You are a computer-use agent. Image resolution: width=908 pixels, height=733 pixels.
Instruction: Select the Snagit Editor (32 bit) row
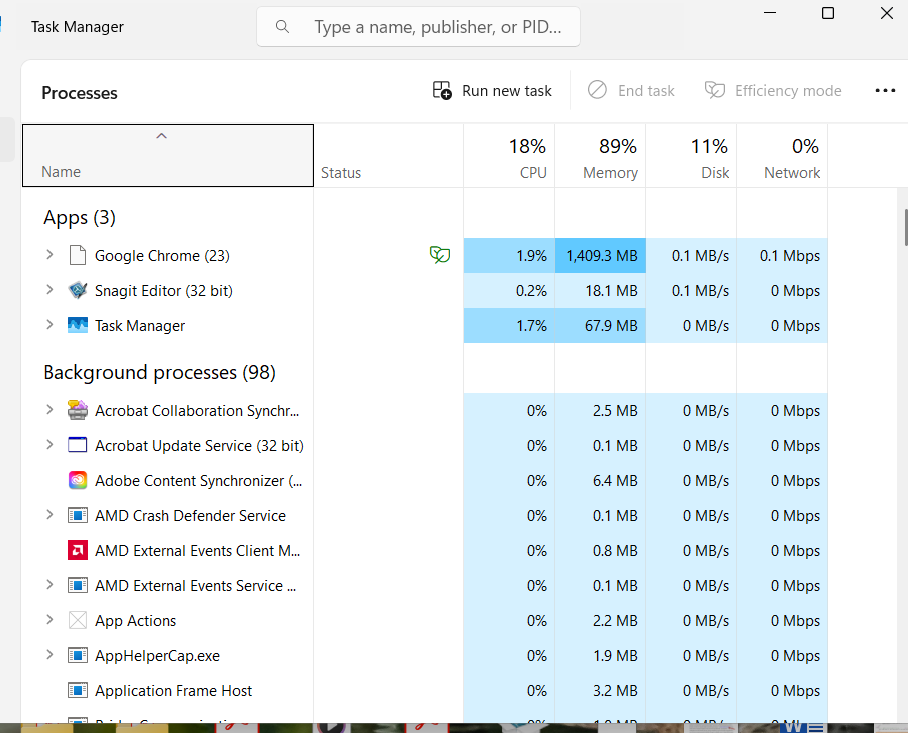(424, 290)
